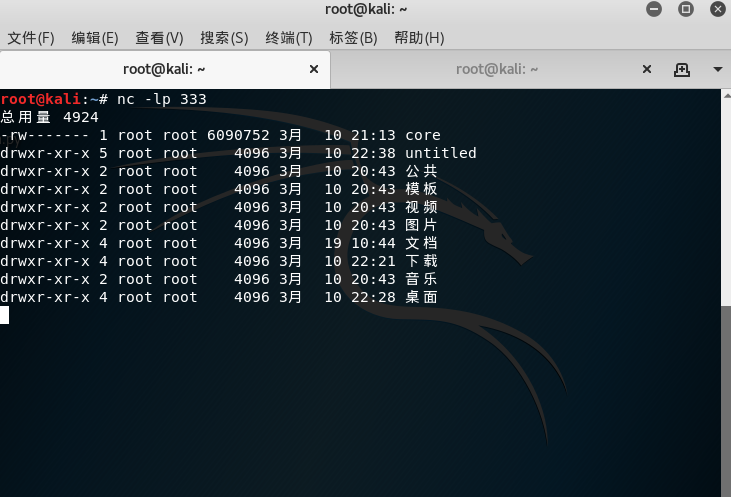Close the second terminal tab

coord(647,69)
